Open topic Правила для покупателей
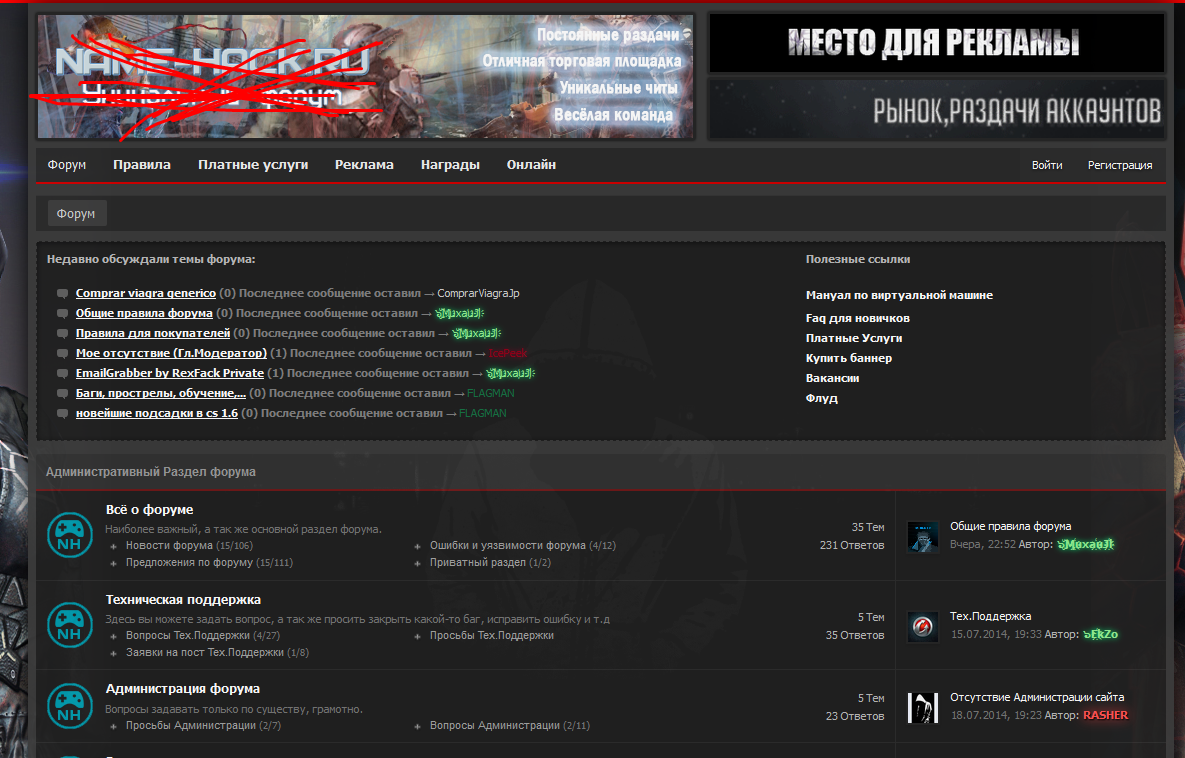1185x758 pixels. point(153,333)
